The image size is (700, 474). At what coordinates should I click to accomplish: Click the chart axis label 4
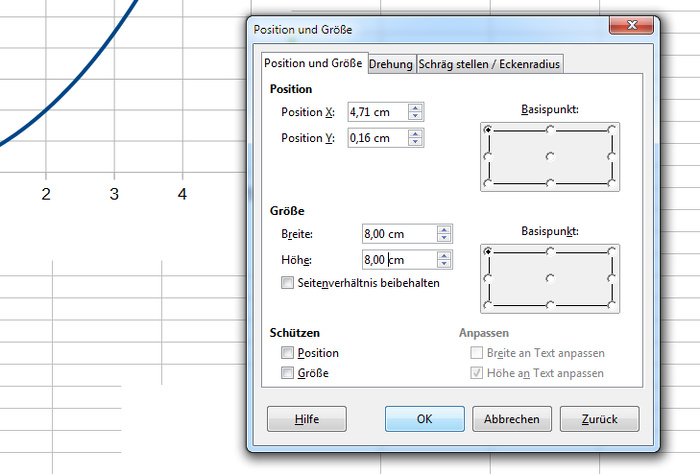click(182, 194)
